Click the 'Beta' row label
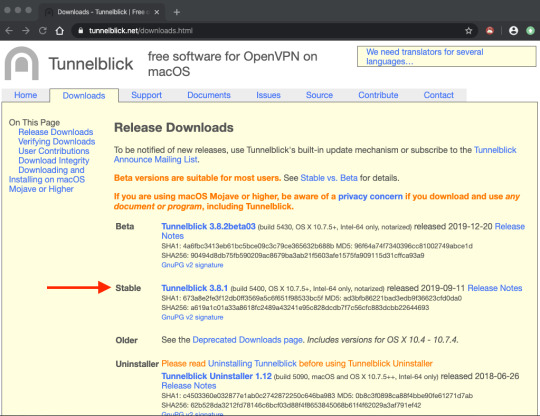Image resolution: width=540 pixels, height=416 pixels. coord(125,227)
